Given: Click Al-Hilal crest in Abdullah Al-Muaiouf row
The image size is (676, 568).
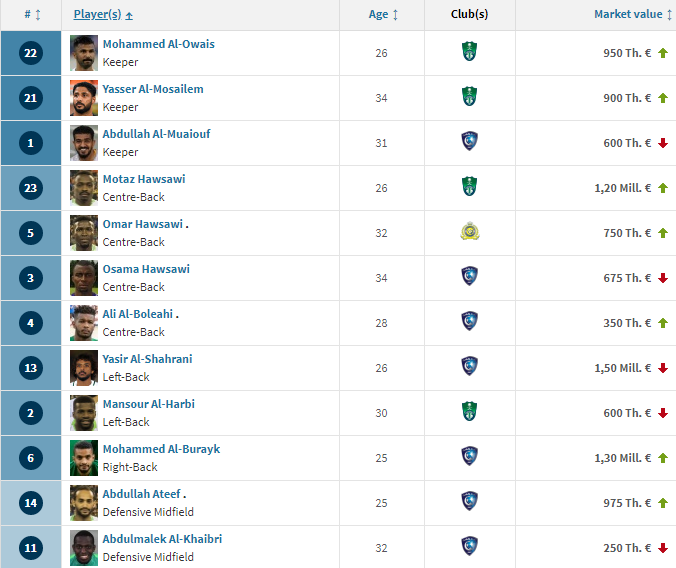Looking at the screenshot, I should [469, 141].
